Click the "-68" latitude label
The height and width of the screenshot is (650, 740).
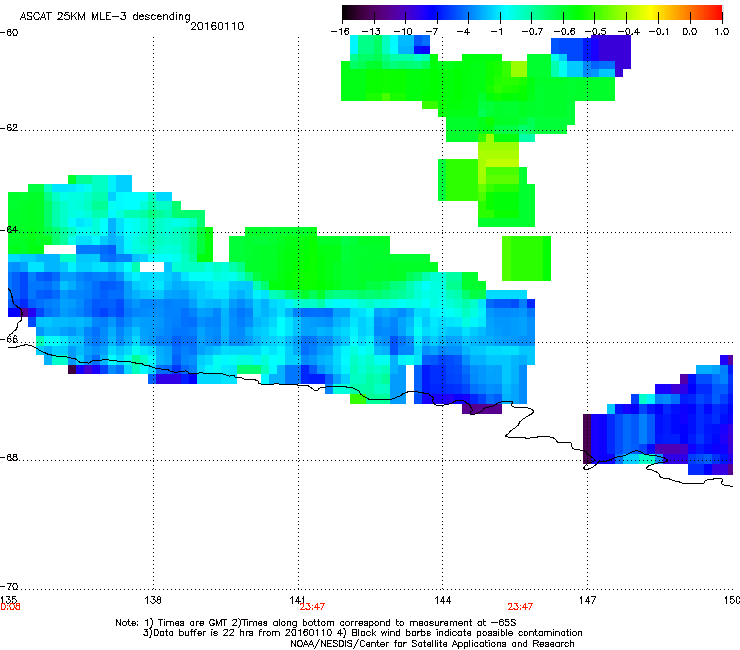(x=9, y=458)
